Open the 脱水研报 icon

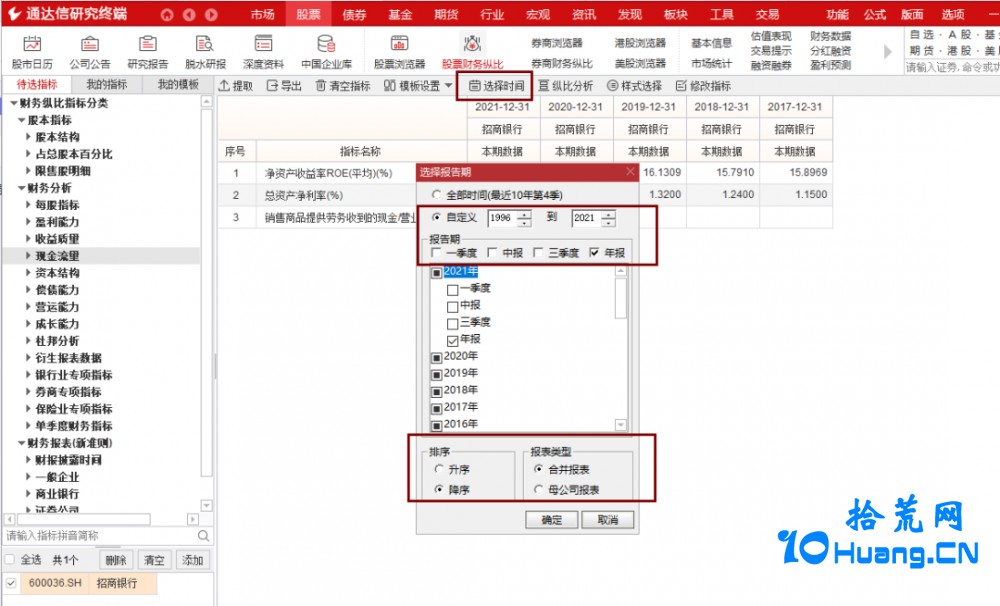pos(205,52)
